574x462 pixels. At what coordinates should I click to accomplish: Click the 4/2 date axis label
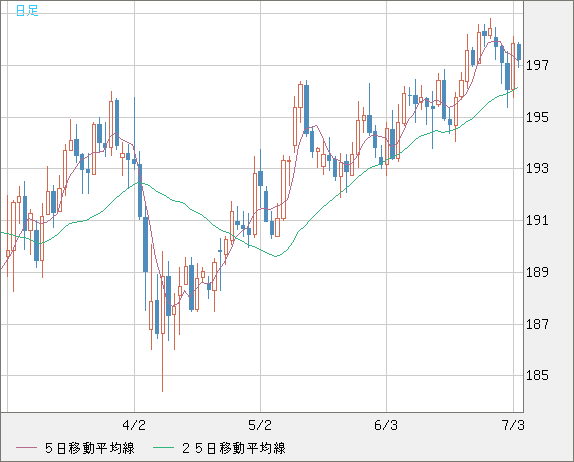point(134,425)
